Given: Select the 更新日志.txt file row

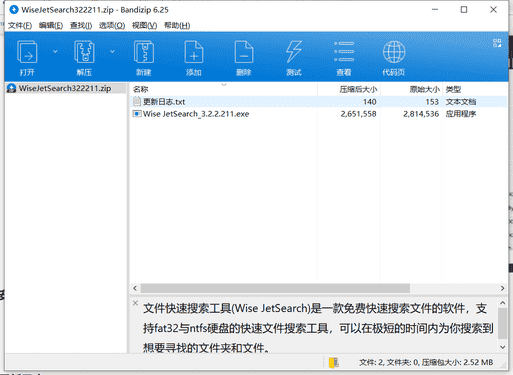Looking at the screenshot, I should (x=318, y=102).
